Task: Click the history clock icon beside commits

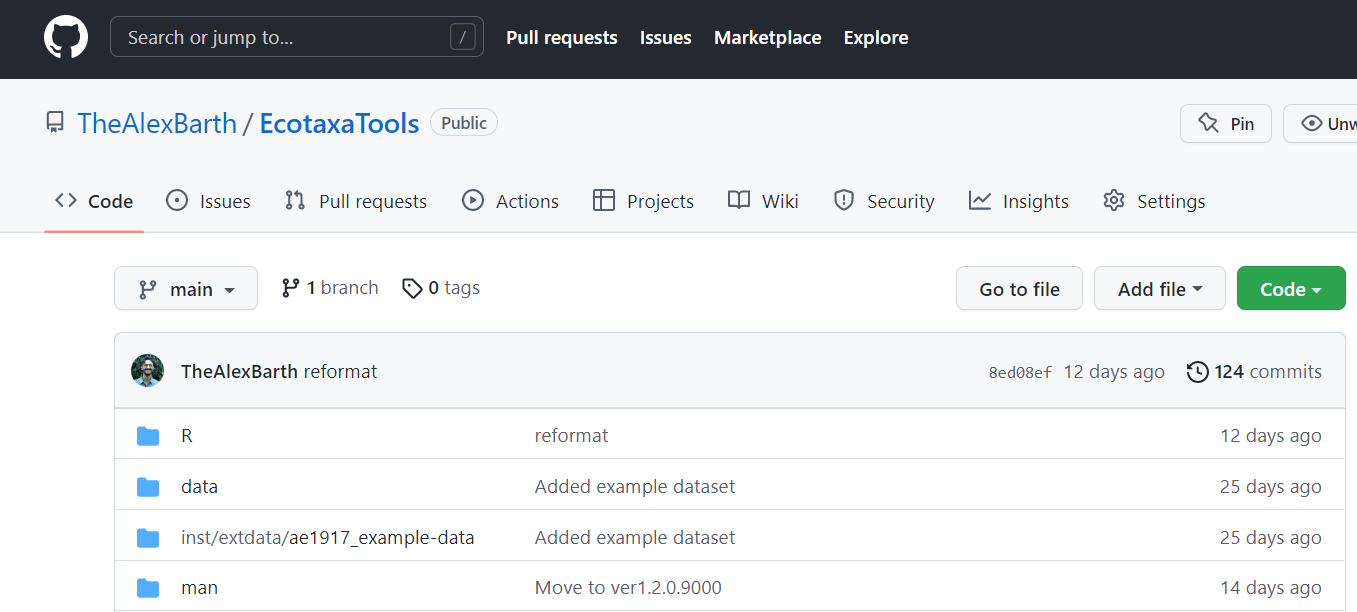Action: click(1197, 372)
